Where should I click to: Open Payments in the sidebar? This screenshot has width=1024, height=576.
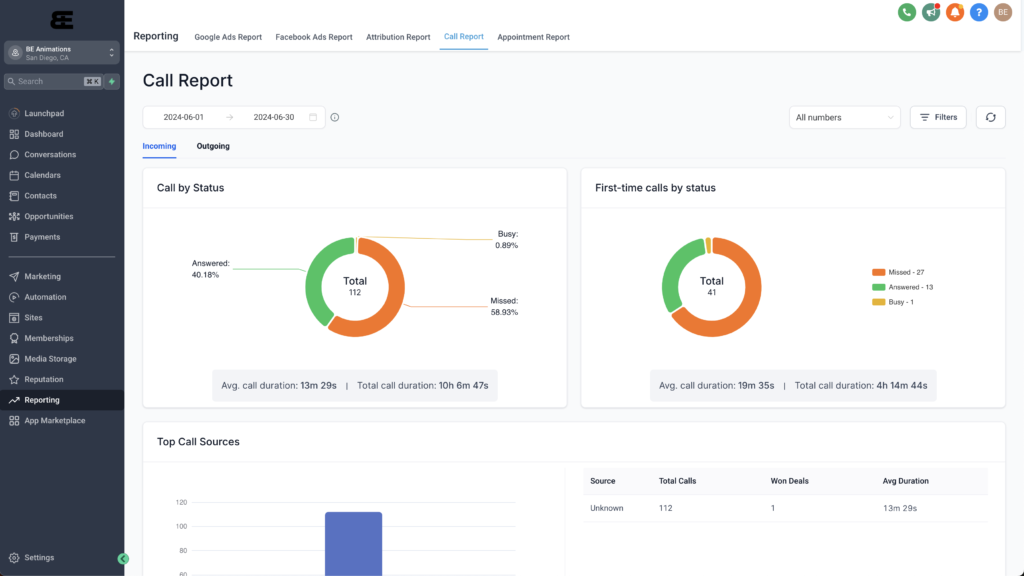point(41,237)
